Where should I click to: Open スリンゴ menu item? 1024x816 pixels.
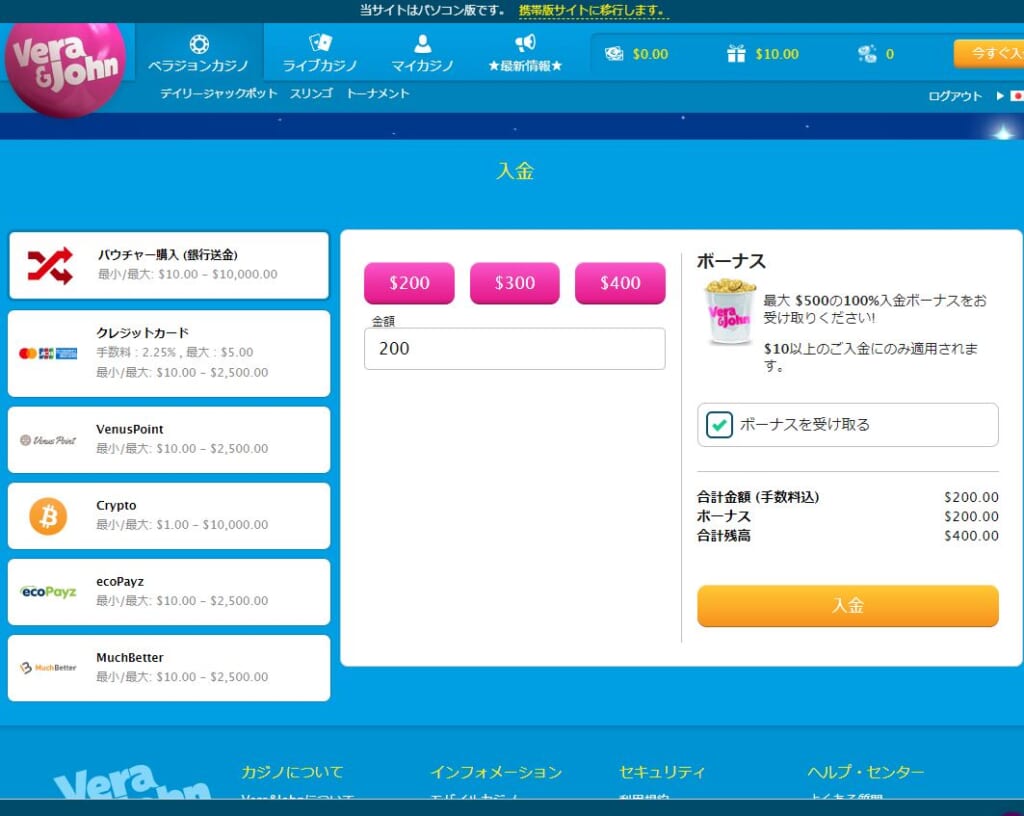(x=311, y=93)
